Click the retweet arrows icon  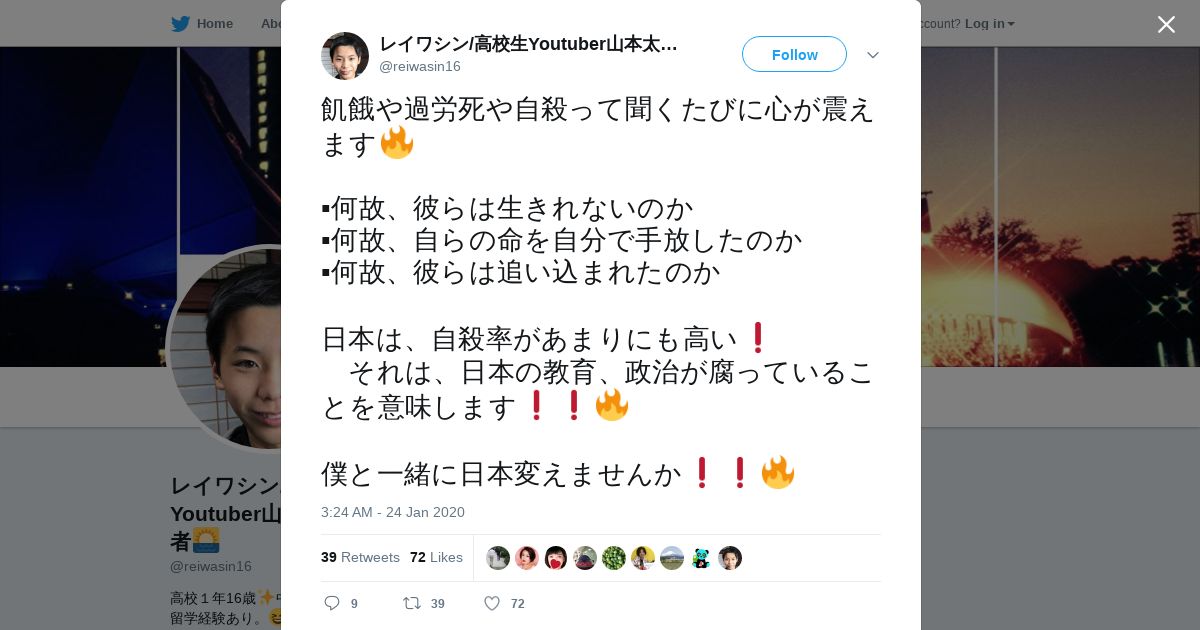pos(411,603)
